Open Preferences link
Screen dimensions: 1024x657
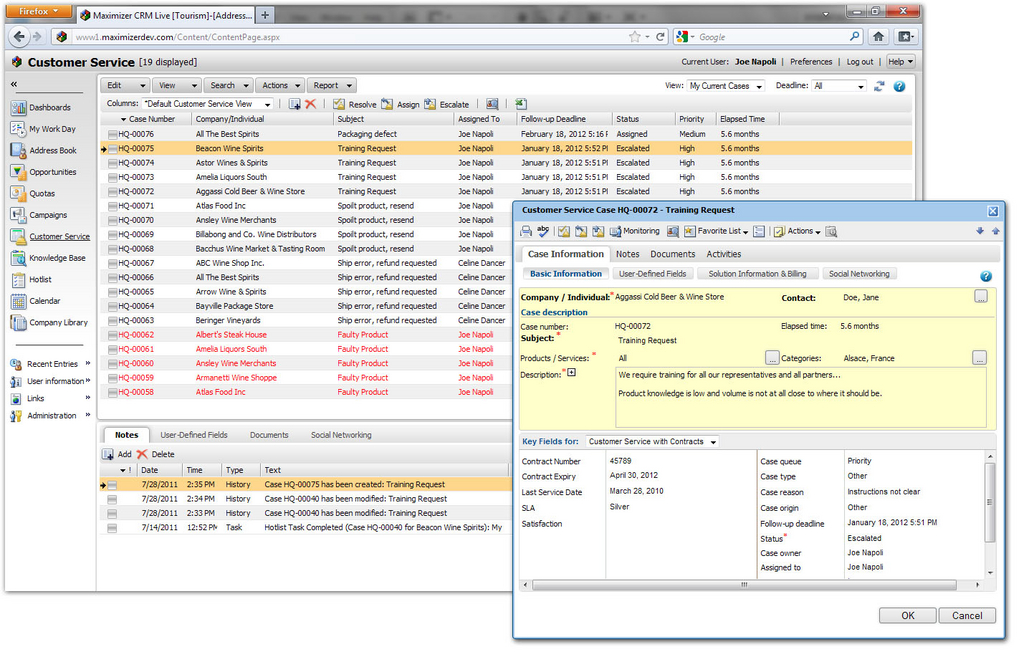810,62
